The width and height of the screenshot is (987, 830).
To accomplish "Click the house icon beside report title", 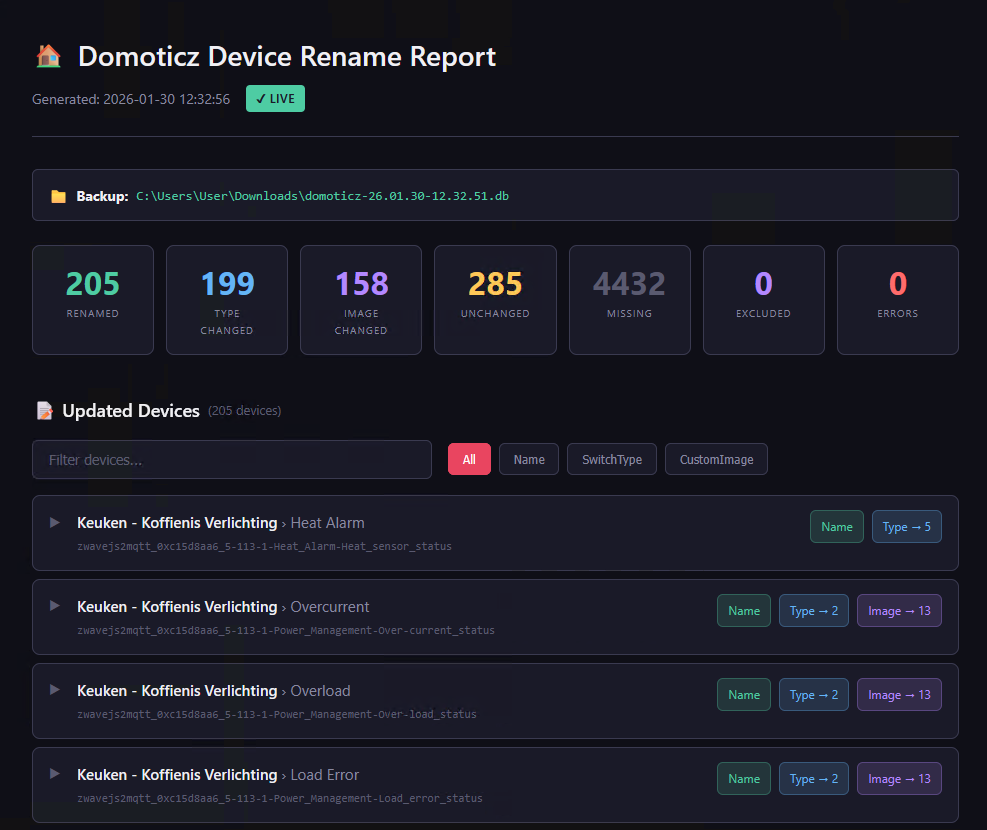I will tap(48, 56).
